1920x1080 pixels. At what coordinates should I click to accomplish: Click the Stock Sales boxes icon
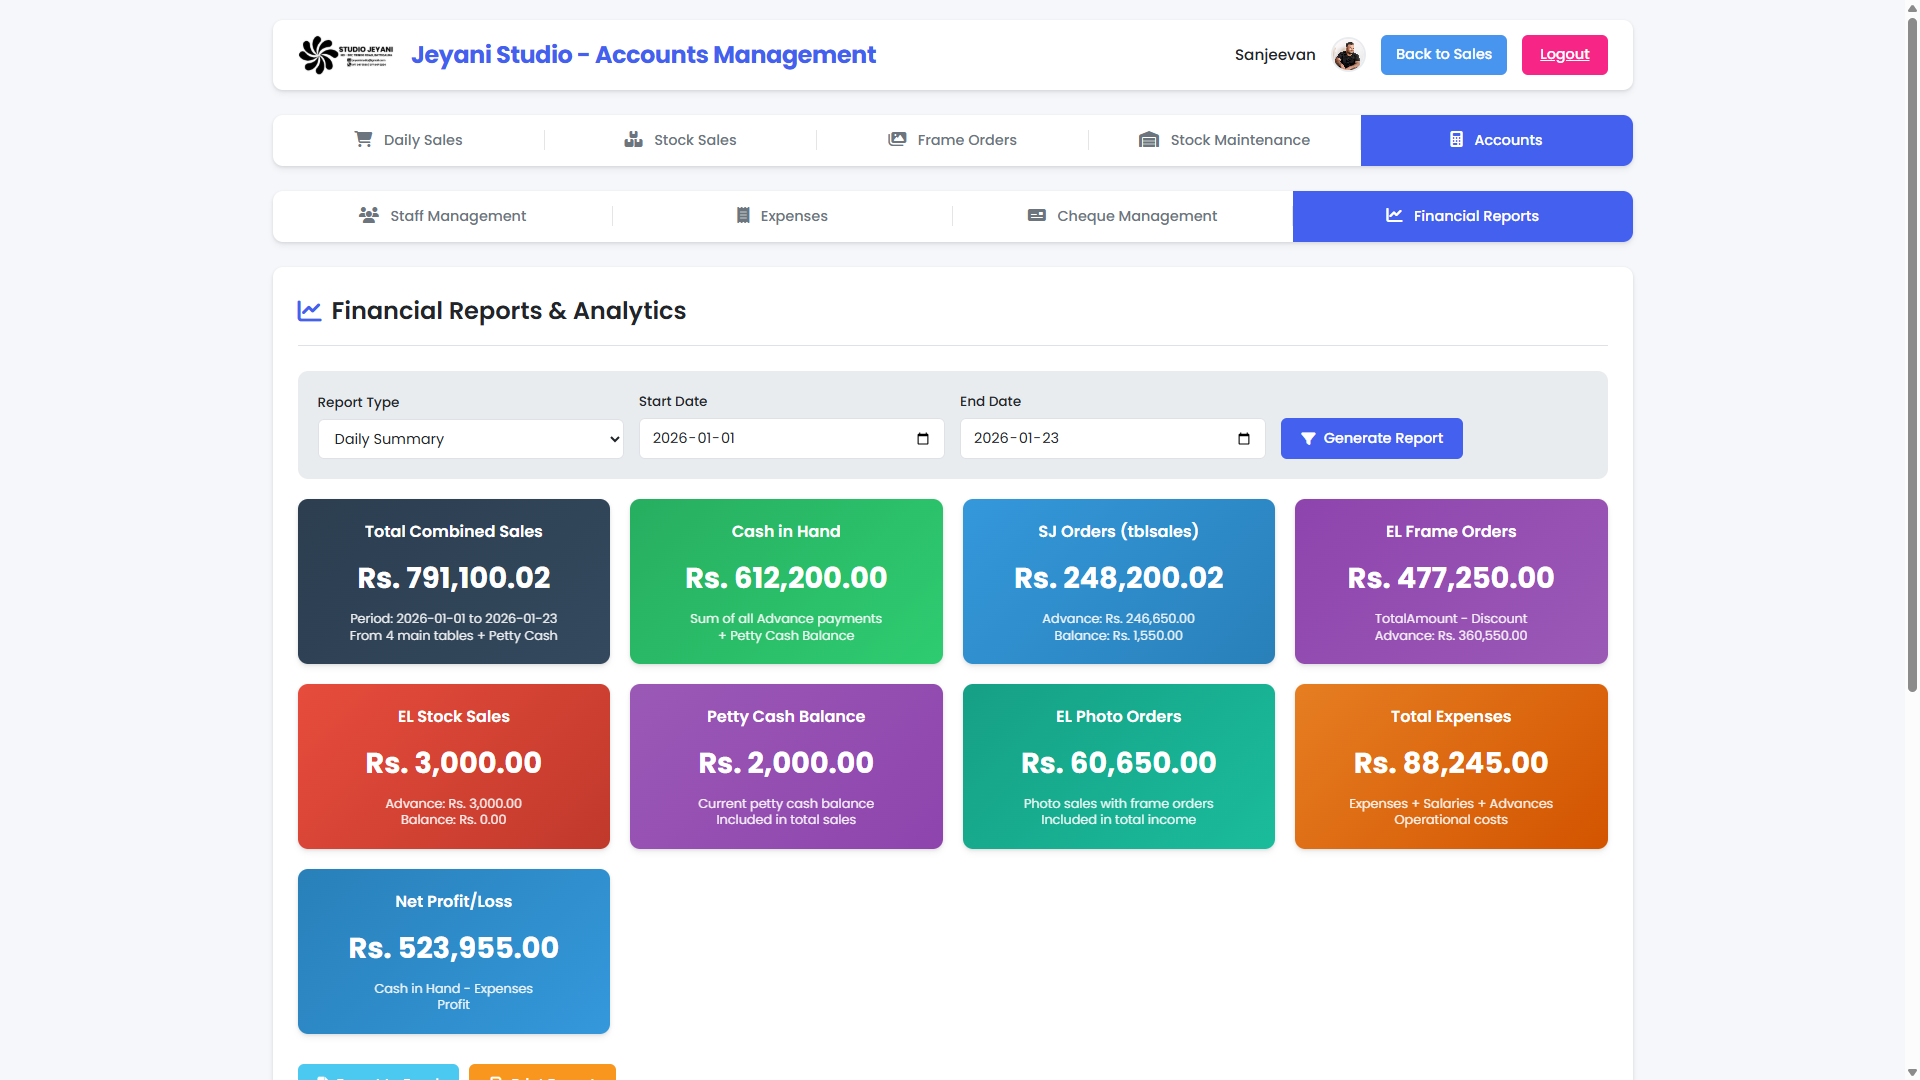[633, 139]
